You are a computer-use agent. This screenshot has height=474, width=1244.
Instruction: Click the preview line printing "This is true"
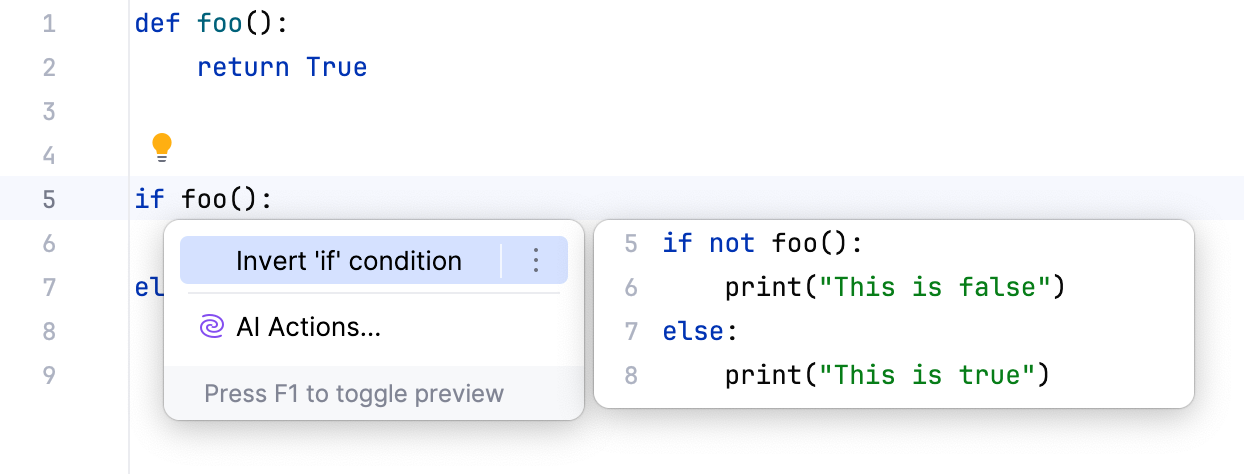pos(888,375)
